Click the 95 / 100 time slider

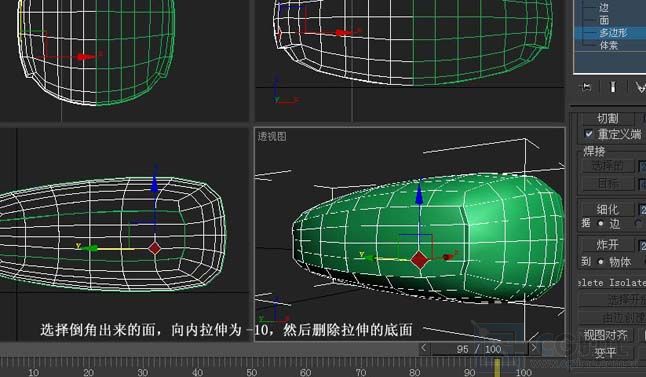pos(479,349)
